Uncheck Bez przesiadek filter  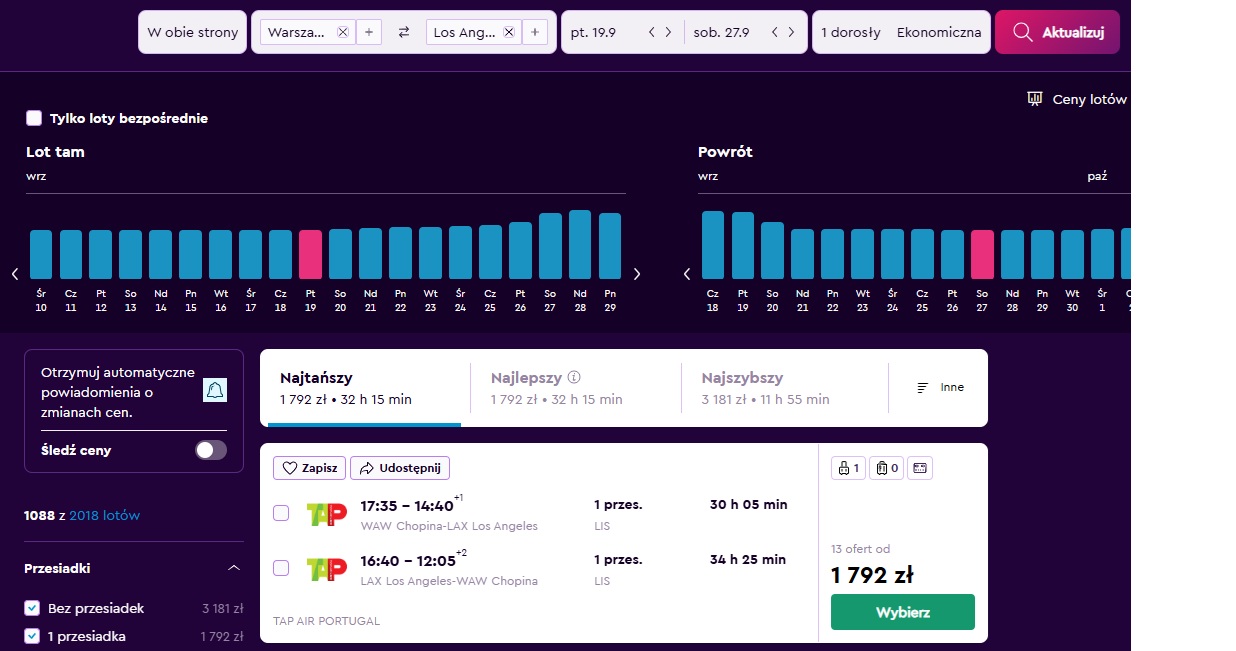coord(32,608)
